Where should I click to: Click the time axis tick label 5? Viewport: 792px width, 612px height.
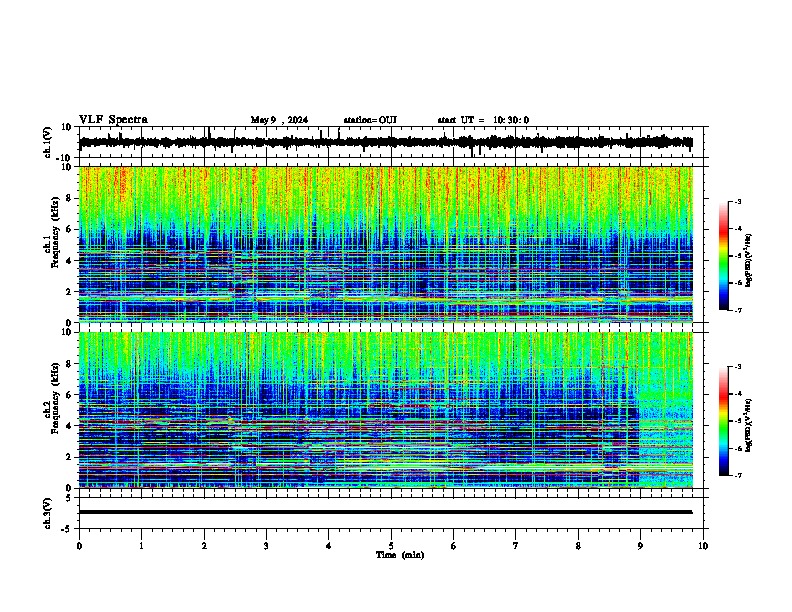[391, 546]
